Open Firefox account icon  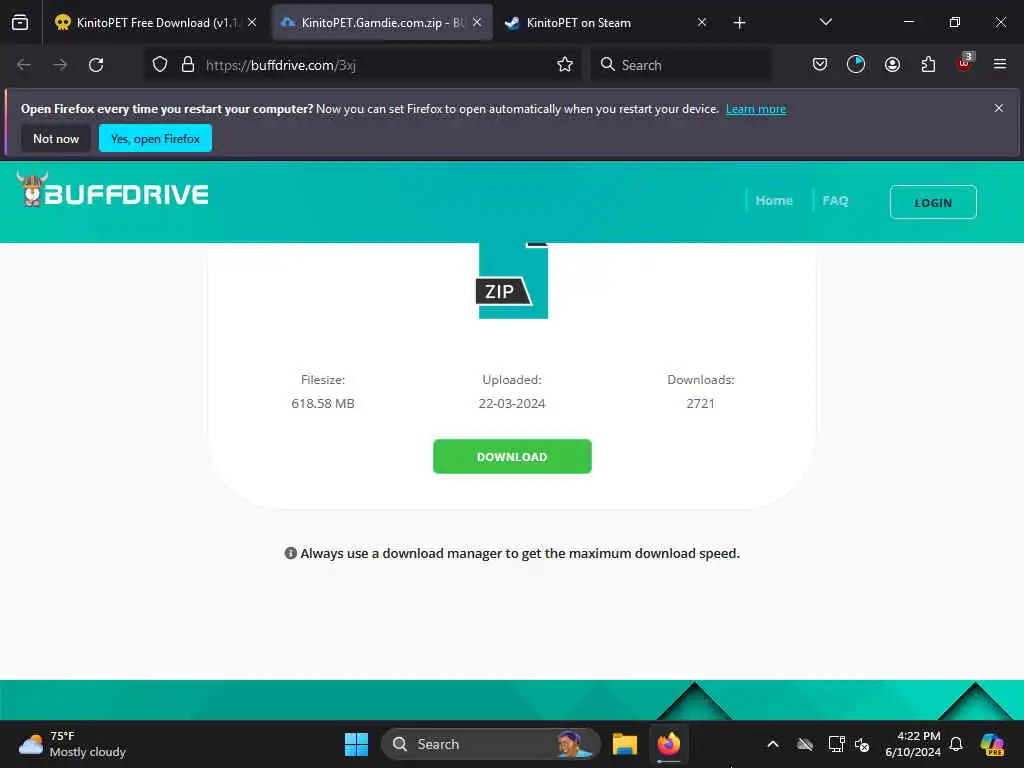point(893,65)
